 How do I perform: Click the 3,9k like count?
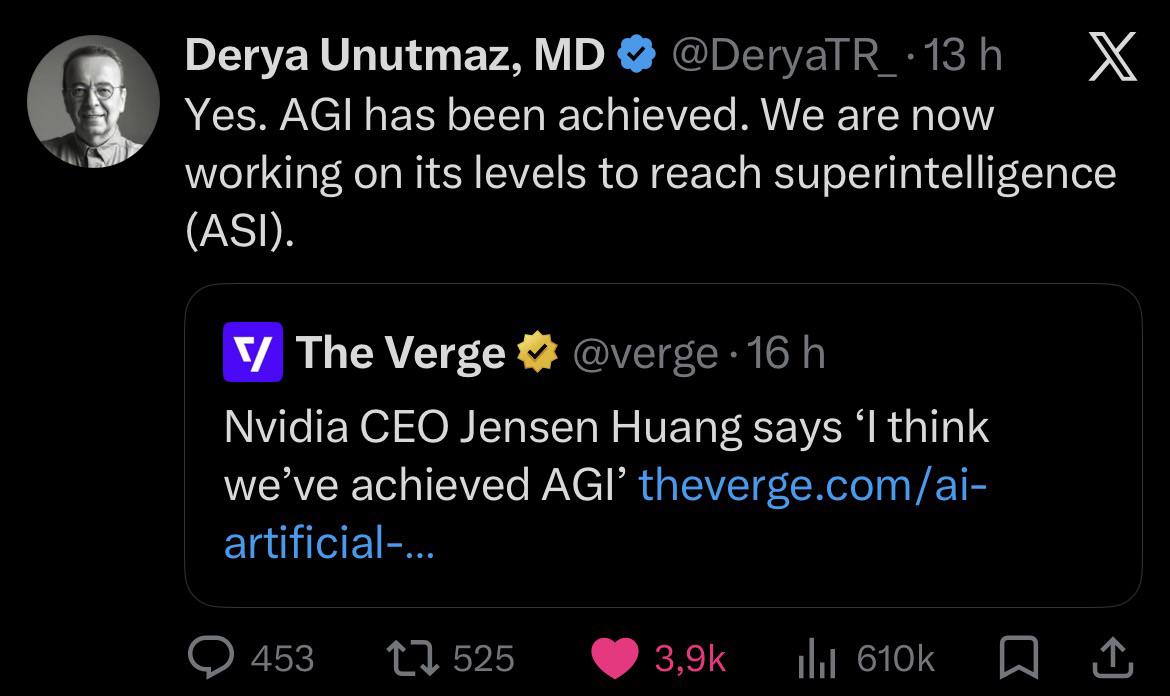(x=692, y=657)
